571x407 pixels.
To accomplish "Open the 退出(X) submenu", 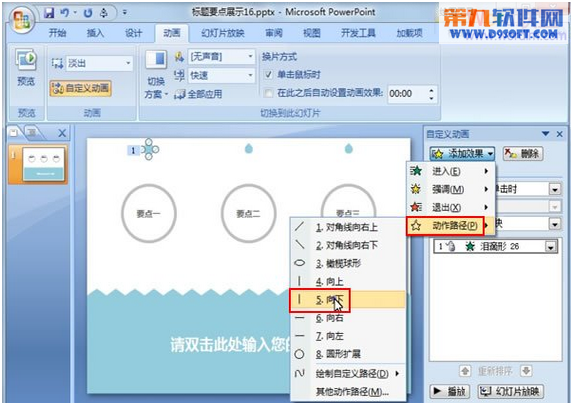I will [x=450, y=207].
